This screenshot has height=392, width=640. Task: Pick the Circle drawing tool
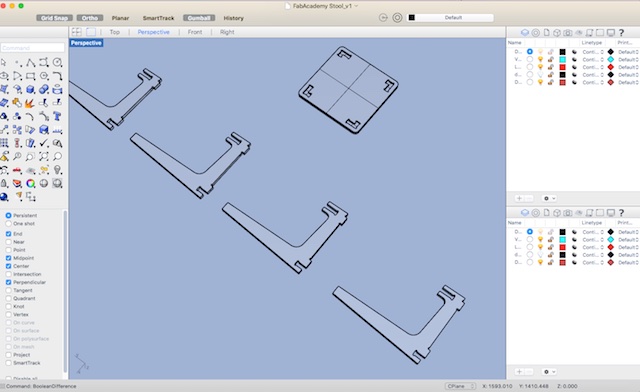click(58, 62)
